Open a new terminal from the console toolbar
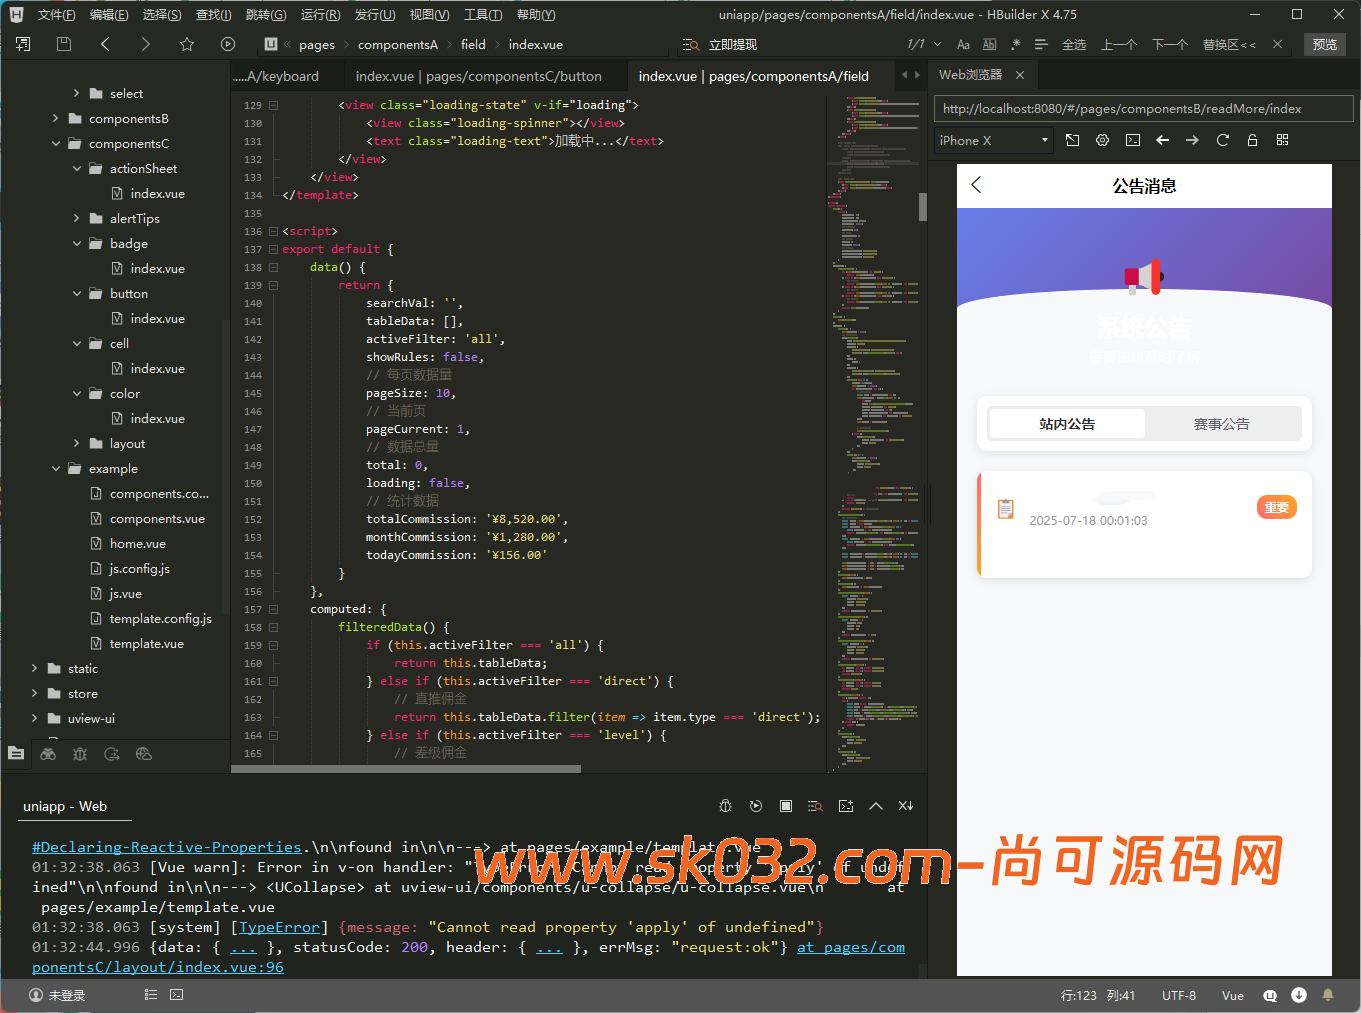This screenshot has height=1013, width=1361. (846, 806)
